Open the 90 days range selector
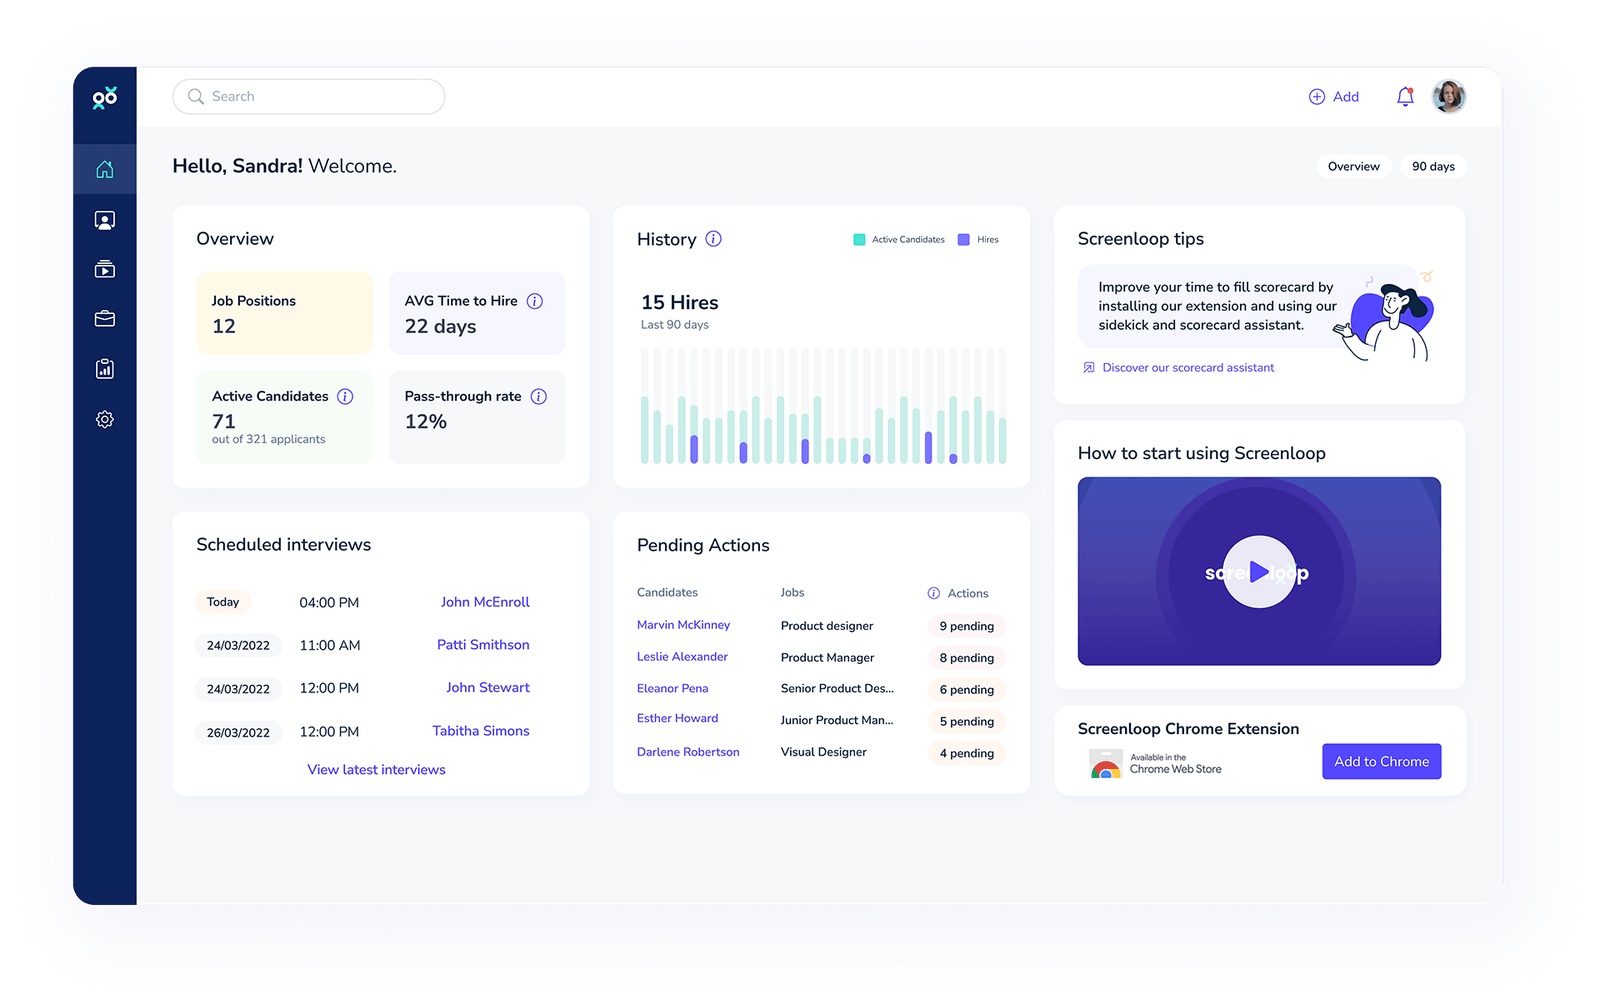Image resolution: width=1600 pixels, height=1008 pixels. [x=1433, y=167]
